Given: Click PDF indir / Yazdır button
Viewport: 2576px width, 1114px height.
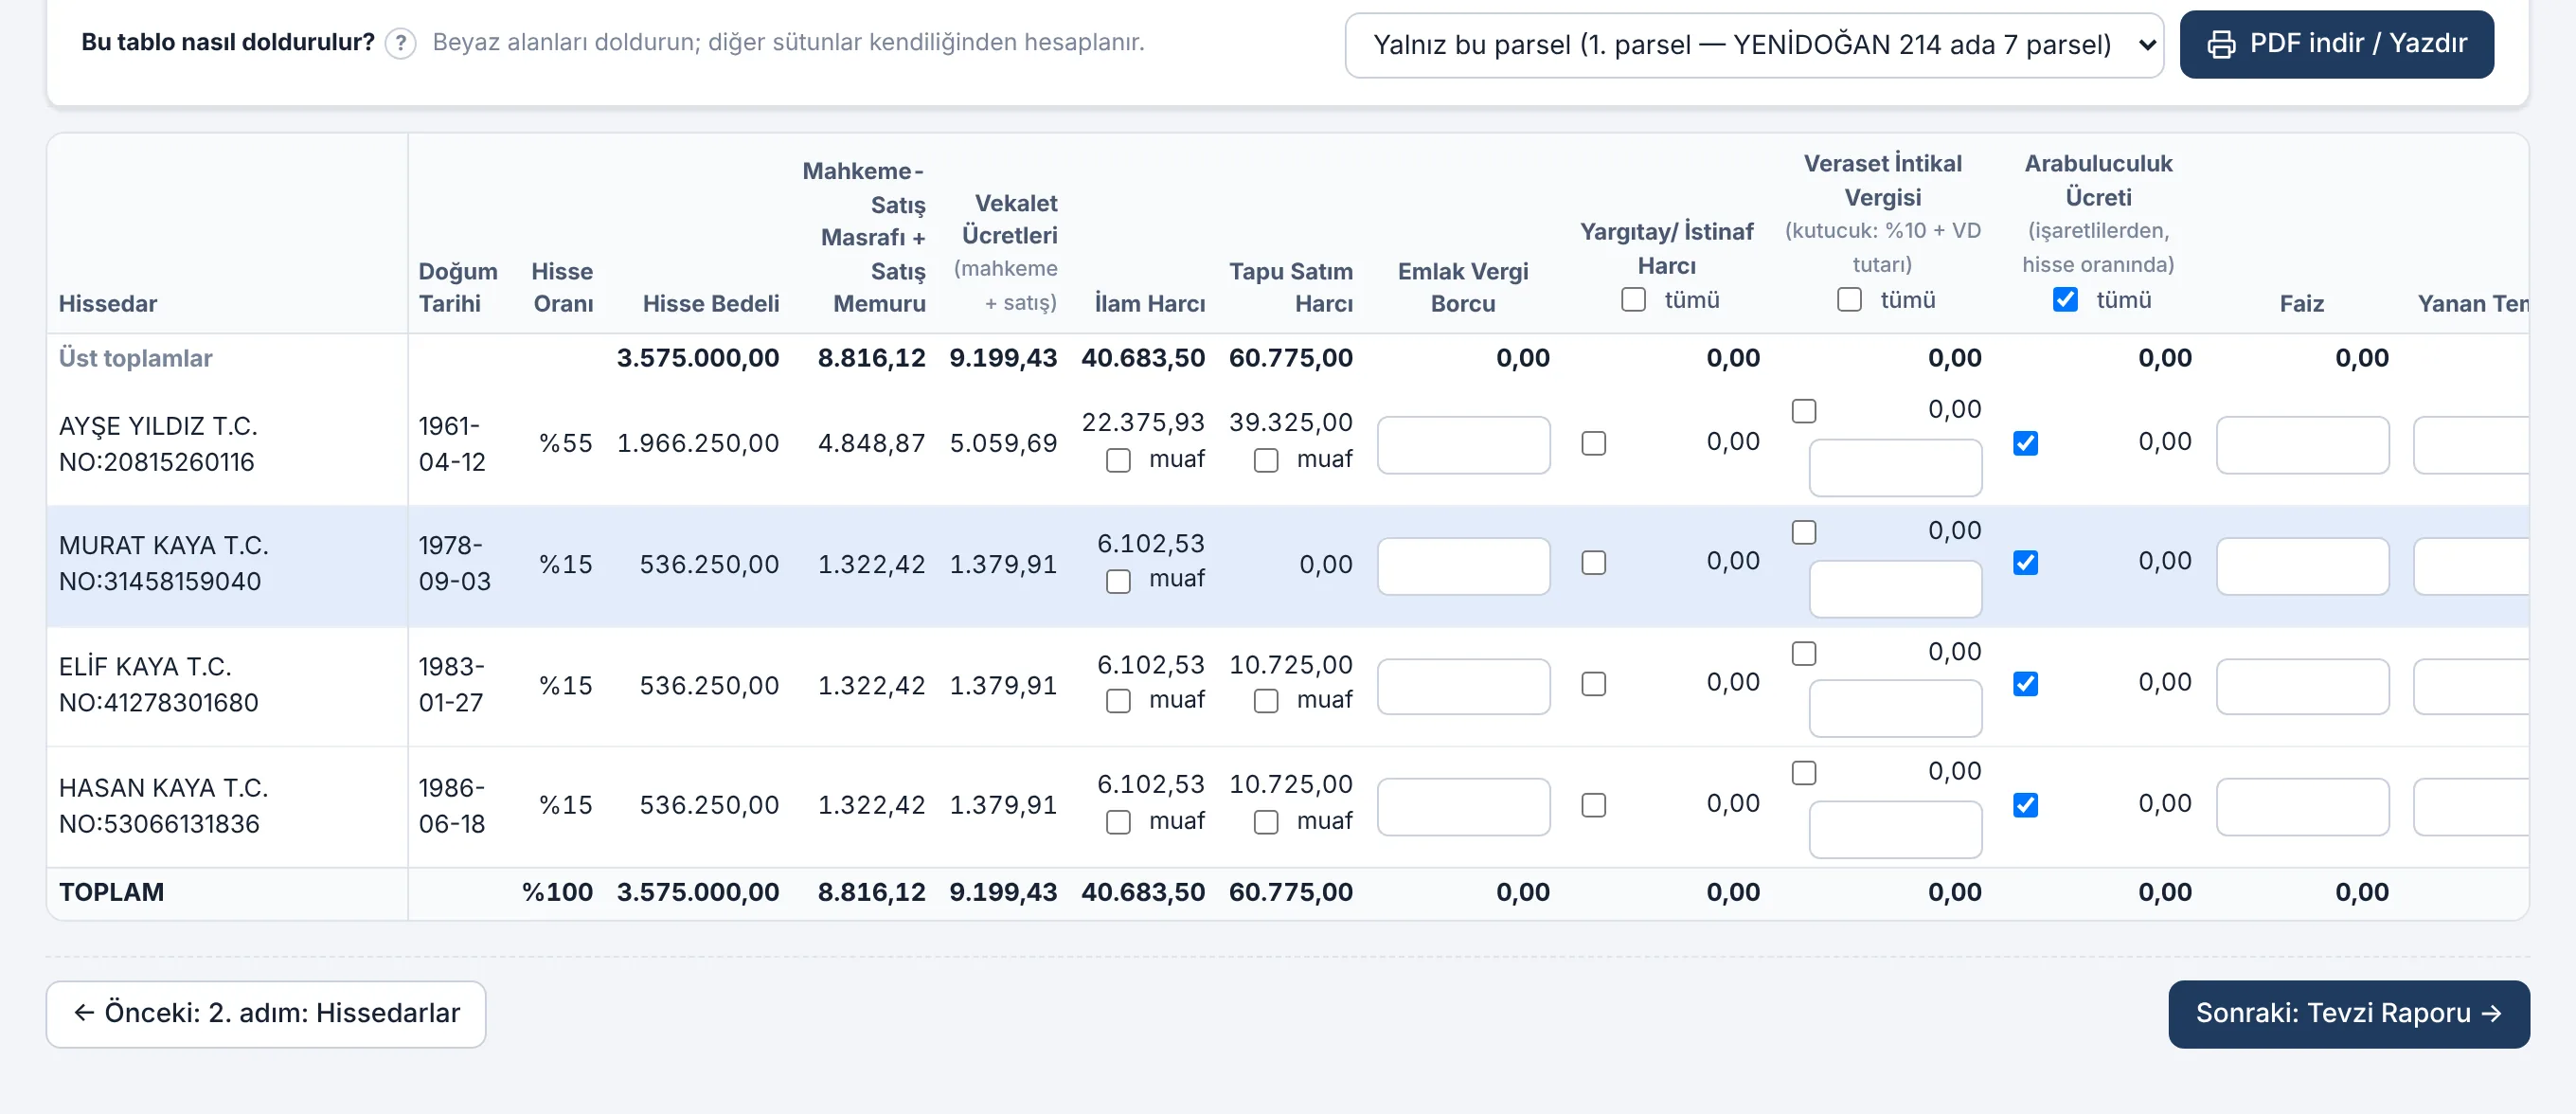Looking at the screenshot, I should pos(2336,44).
